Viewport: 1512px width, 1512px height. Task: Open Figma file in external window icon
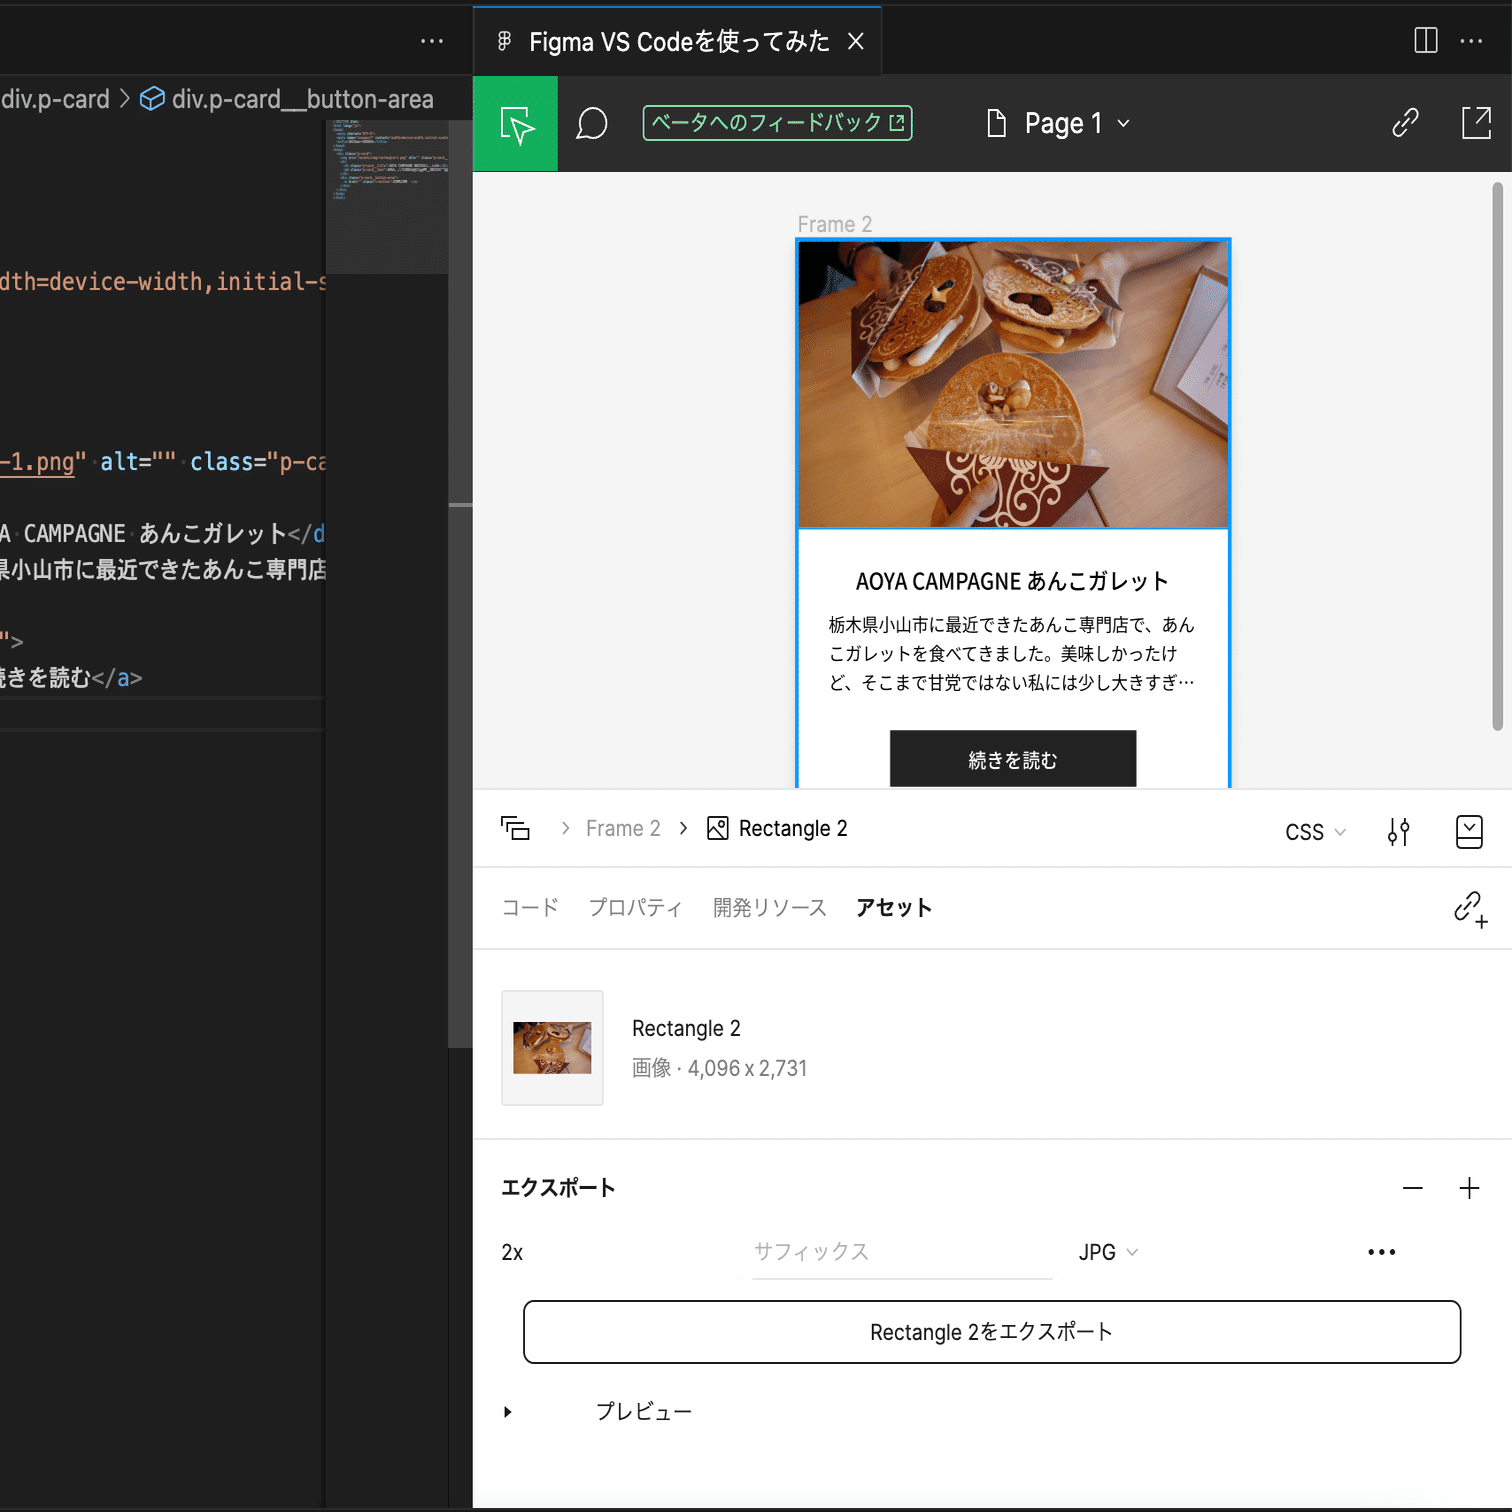point(1476,123)
